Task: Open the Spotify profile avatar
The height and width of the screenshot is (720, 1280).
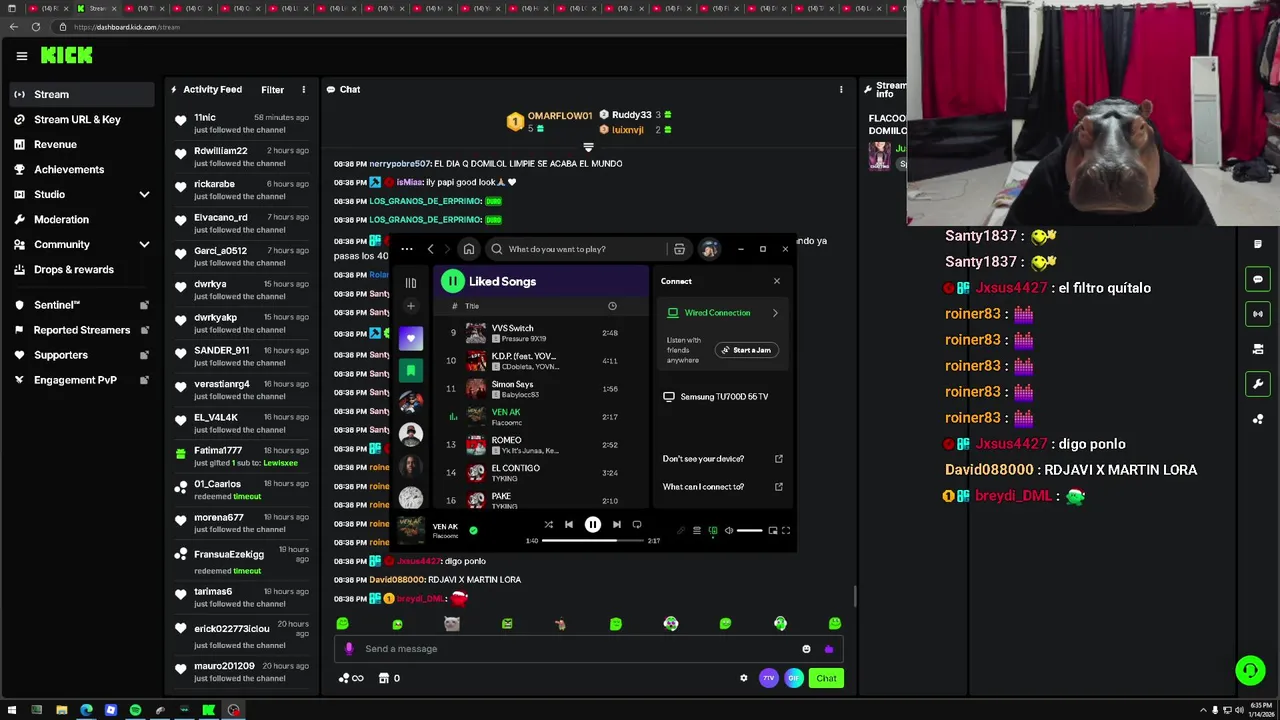Action: (709, 249)
